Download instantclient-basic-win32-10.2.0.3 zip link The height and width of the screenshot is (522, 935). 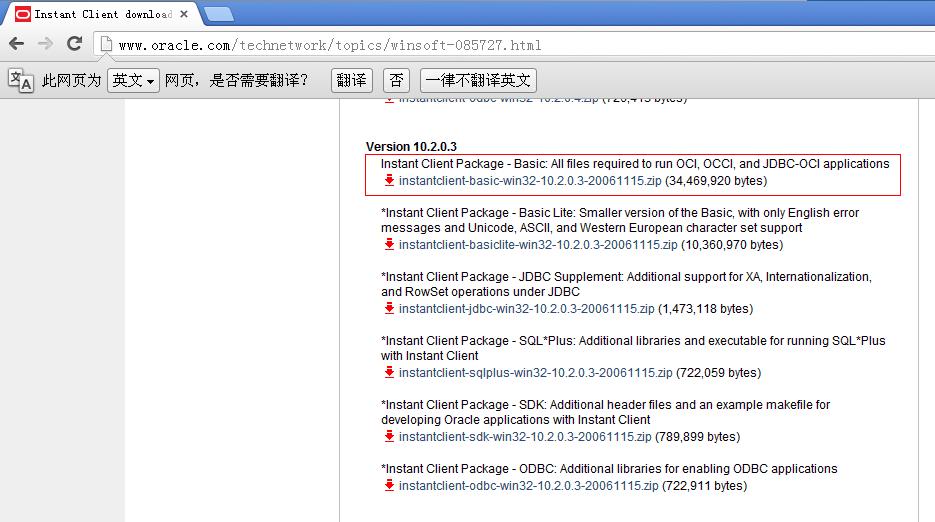pos(530,181)
